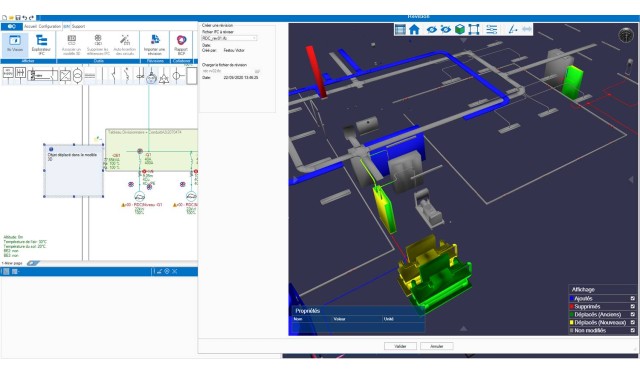
Task: Select the circle-with-line socket symbol in palette
Action: click(177, 76)
